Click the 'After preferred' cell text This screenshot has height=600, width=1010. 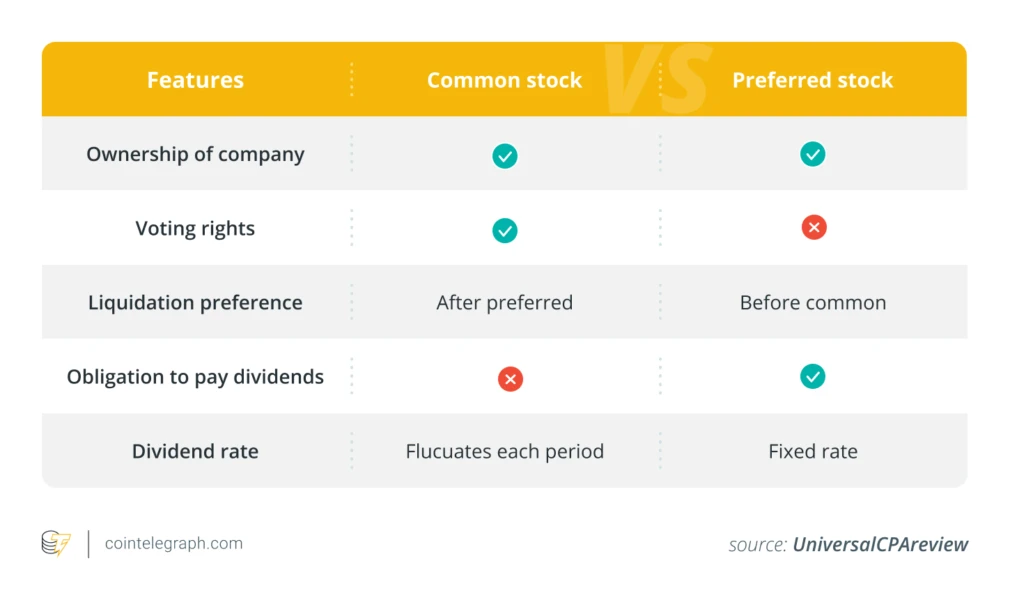[x=504, y=302]
